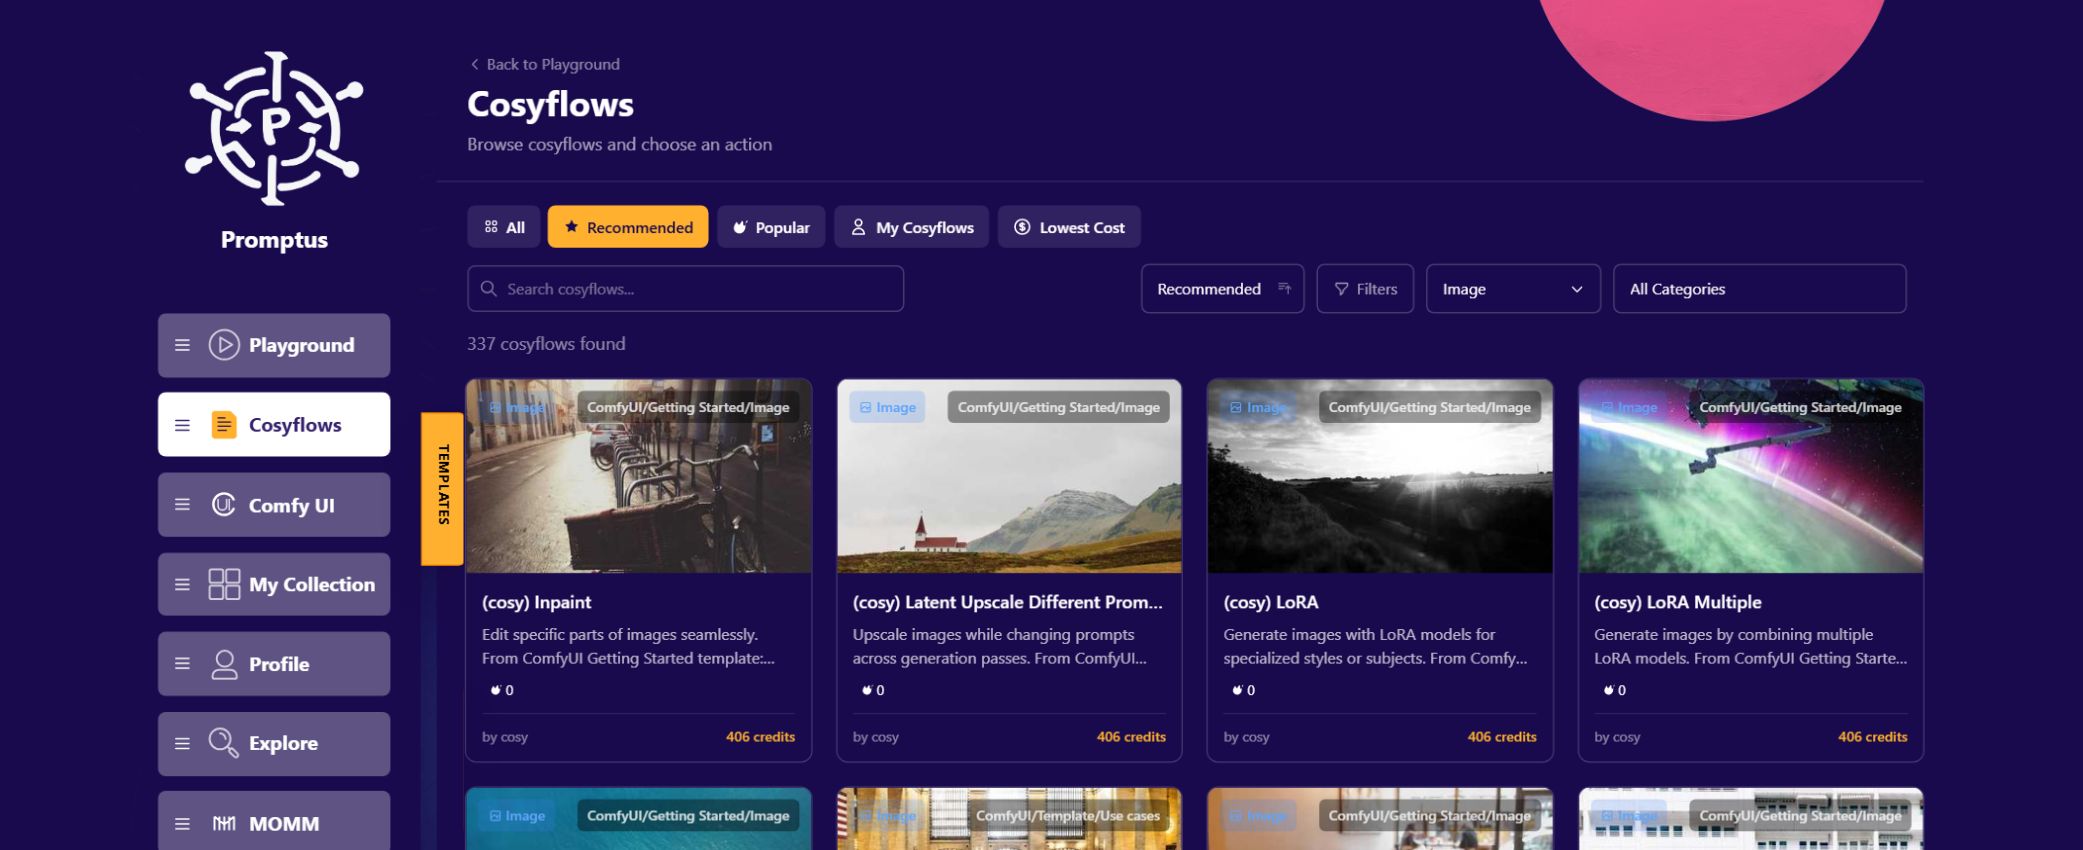
Task: Focus the Search cosyflows field
Action: pyautogui.click(x=685, y=289)
